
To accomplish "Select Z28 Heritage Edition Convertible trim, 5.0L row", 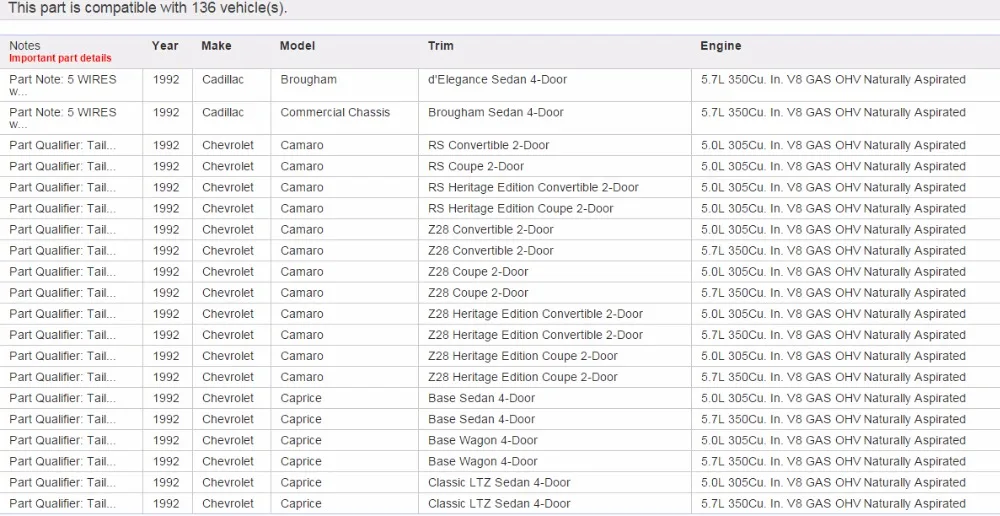I will point(536,314).
